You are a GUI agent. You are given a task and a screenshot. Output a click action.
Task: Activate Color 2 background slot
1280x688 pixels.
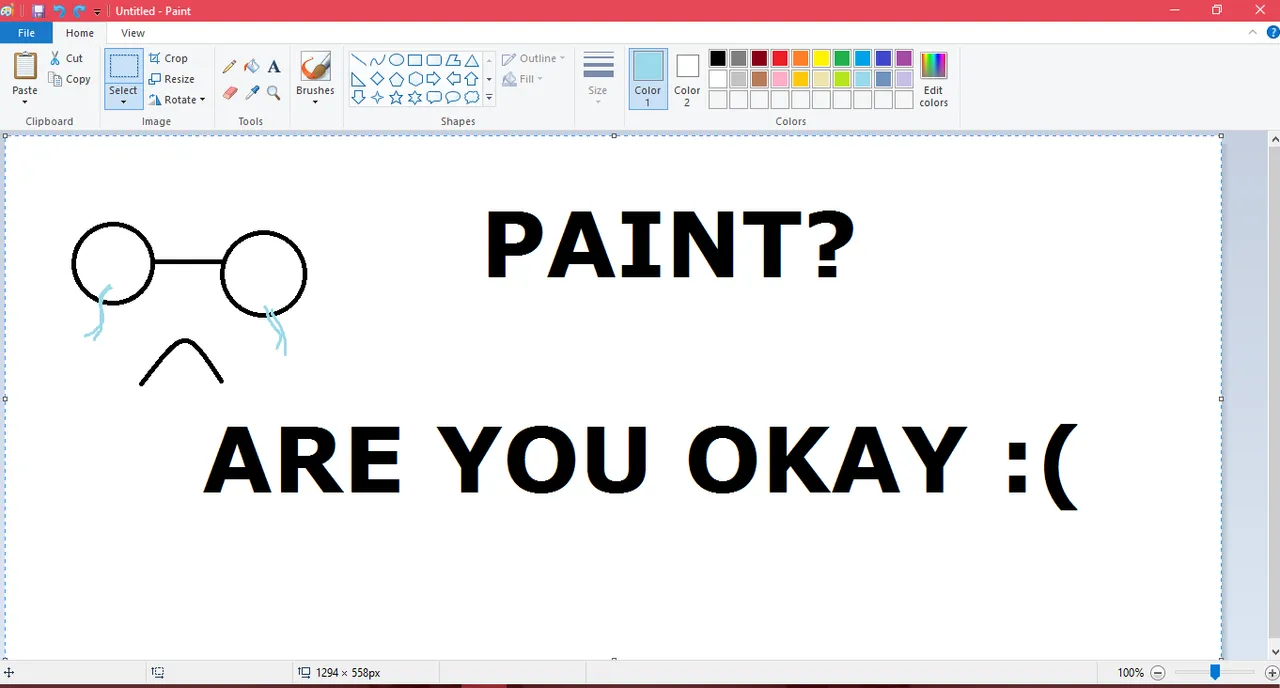pyautogui.click(x=687, y=79)
